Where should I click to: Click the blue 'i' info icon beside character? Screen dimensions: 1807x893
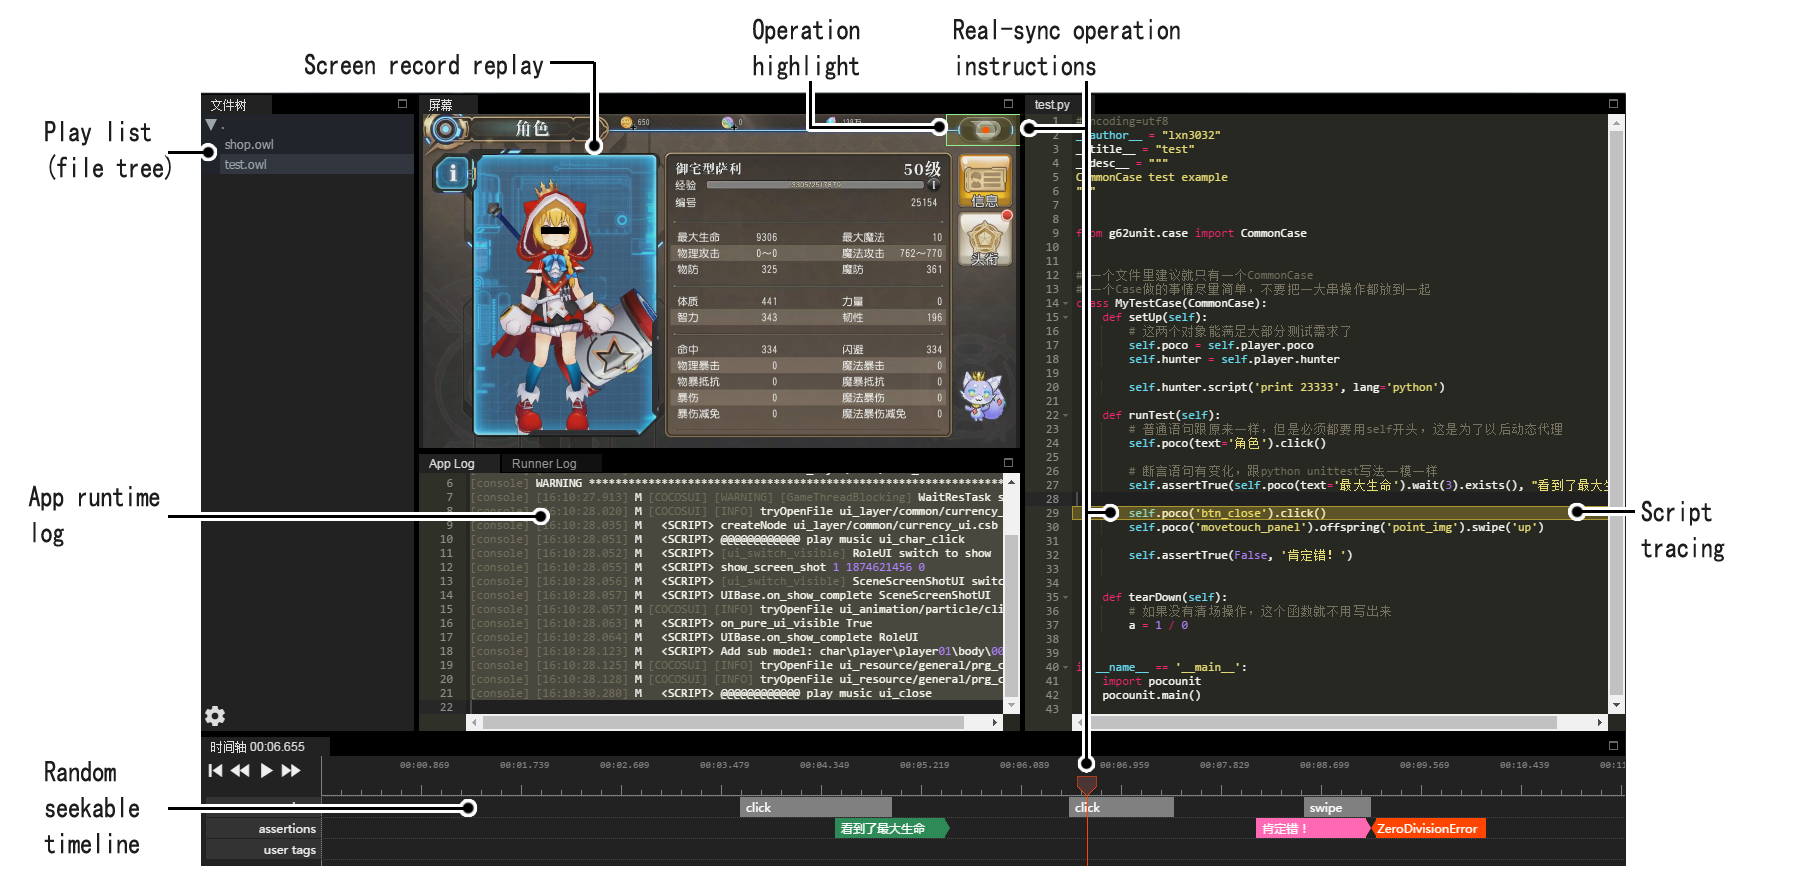[453, 173]
